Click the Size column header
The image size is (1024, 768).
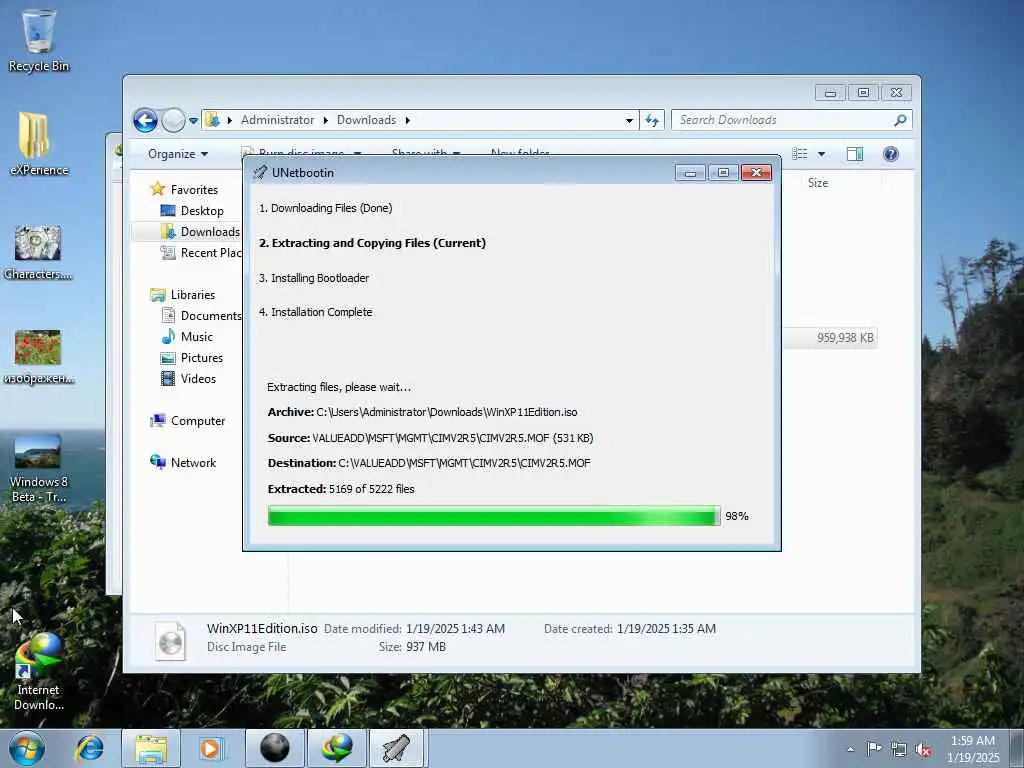coord(818,183)
